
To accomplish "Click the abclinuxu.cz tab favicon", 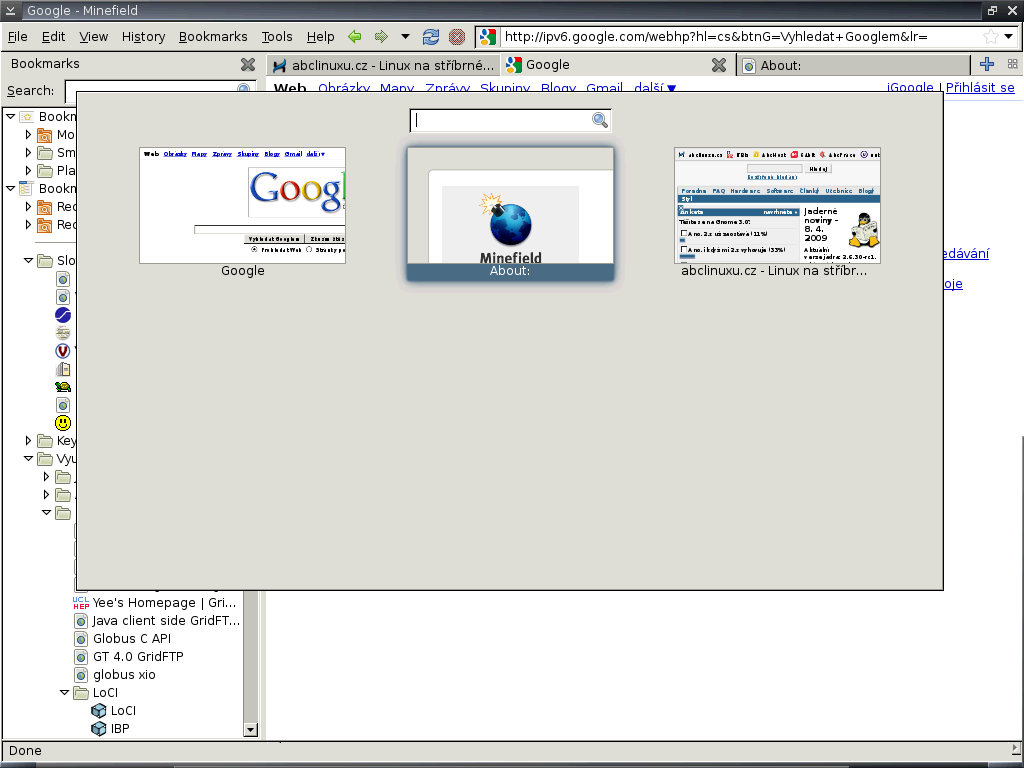I will 280,65.
